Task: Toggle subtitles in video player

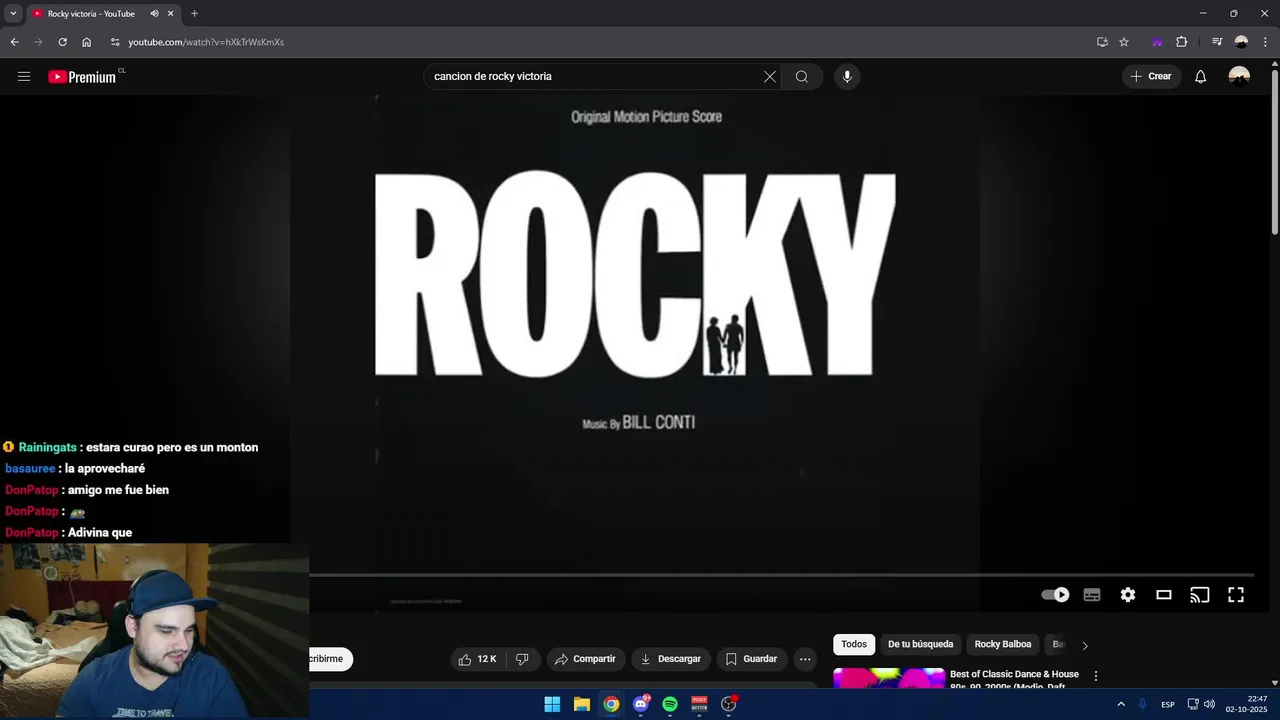Action: tap(1092, 595)
